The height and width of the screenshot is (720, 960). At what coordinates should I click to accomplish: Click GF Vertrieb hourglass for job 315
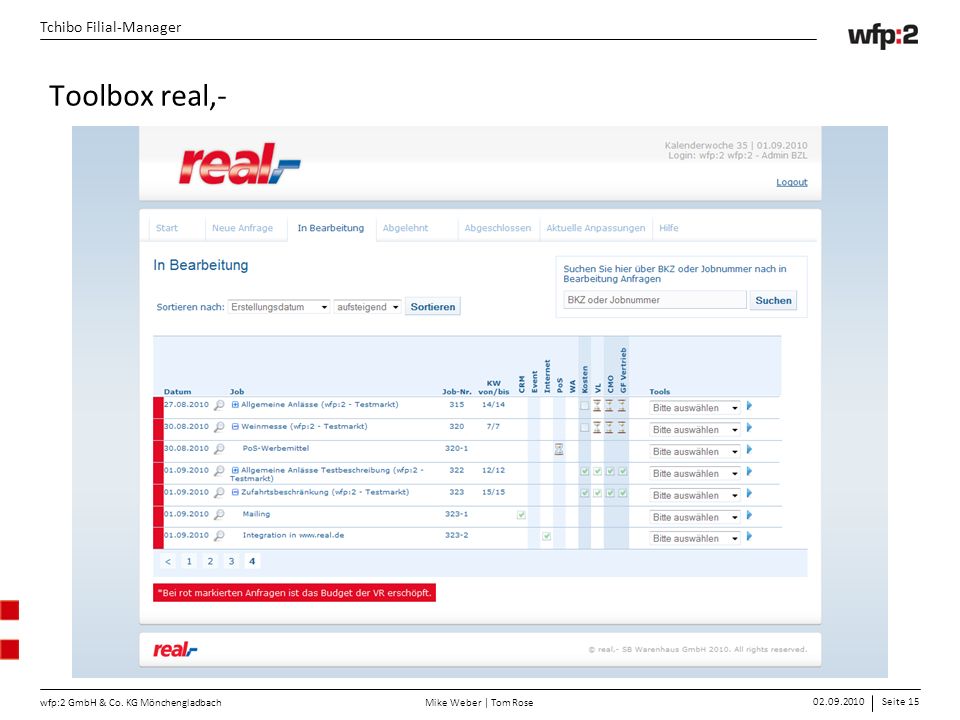point(622,405)
